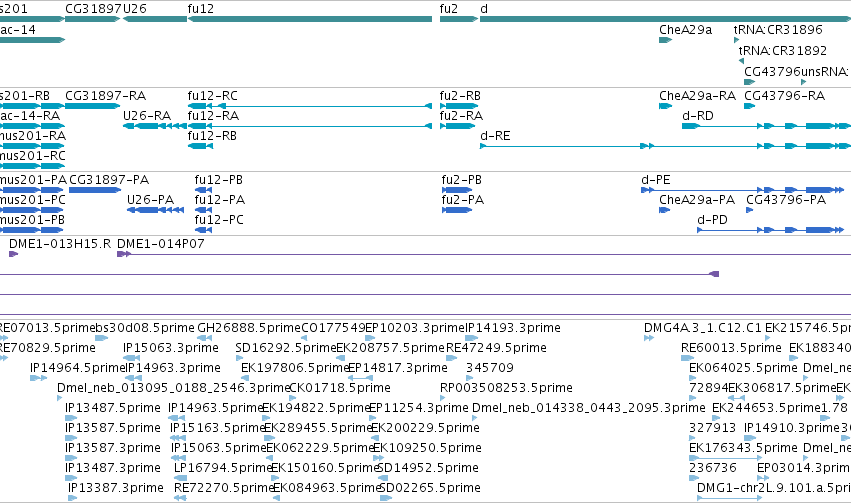Screen dimensions: 851x503
Task: Click the CG31897 gene feature
Action: coord(92,19)
